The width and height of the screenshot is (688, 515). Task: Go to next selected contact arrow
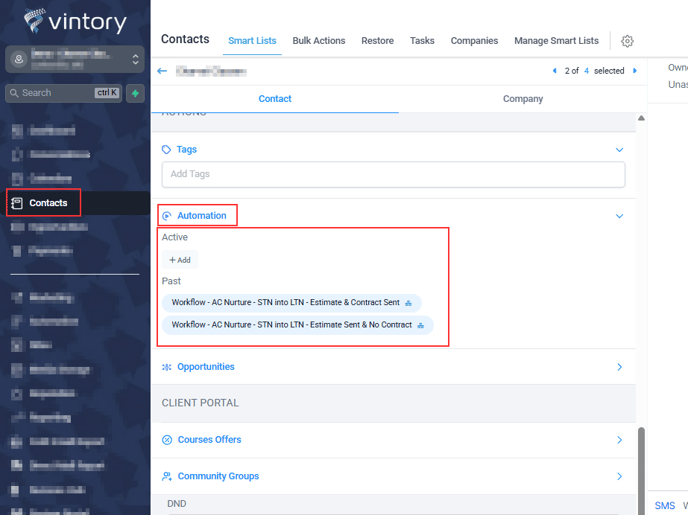click(634, 71)
